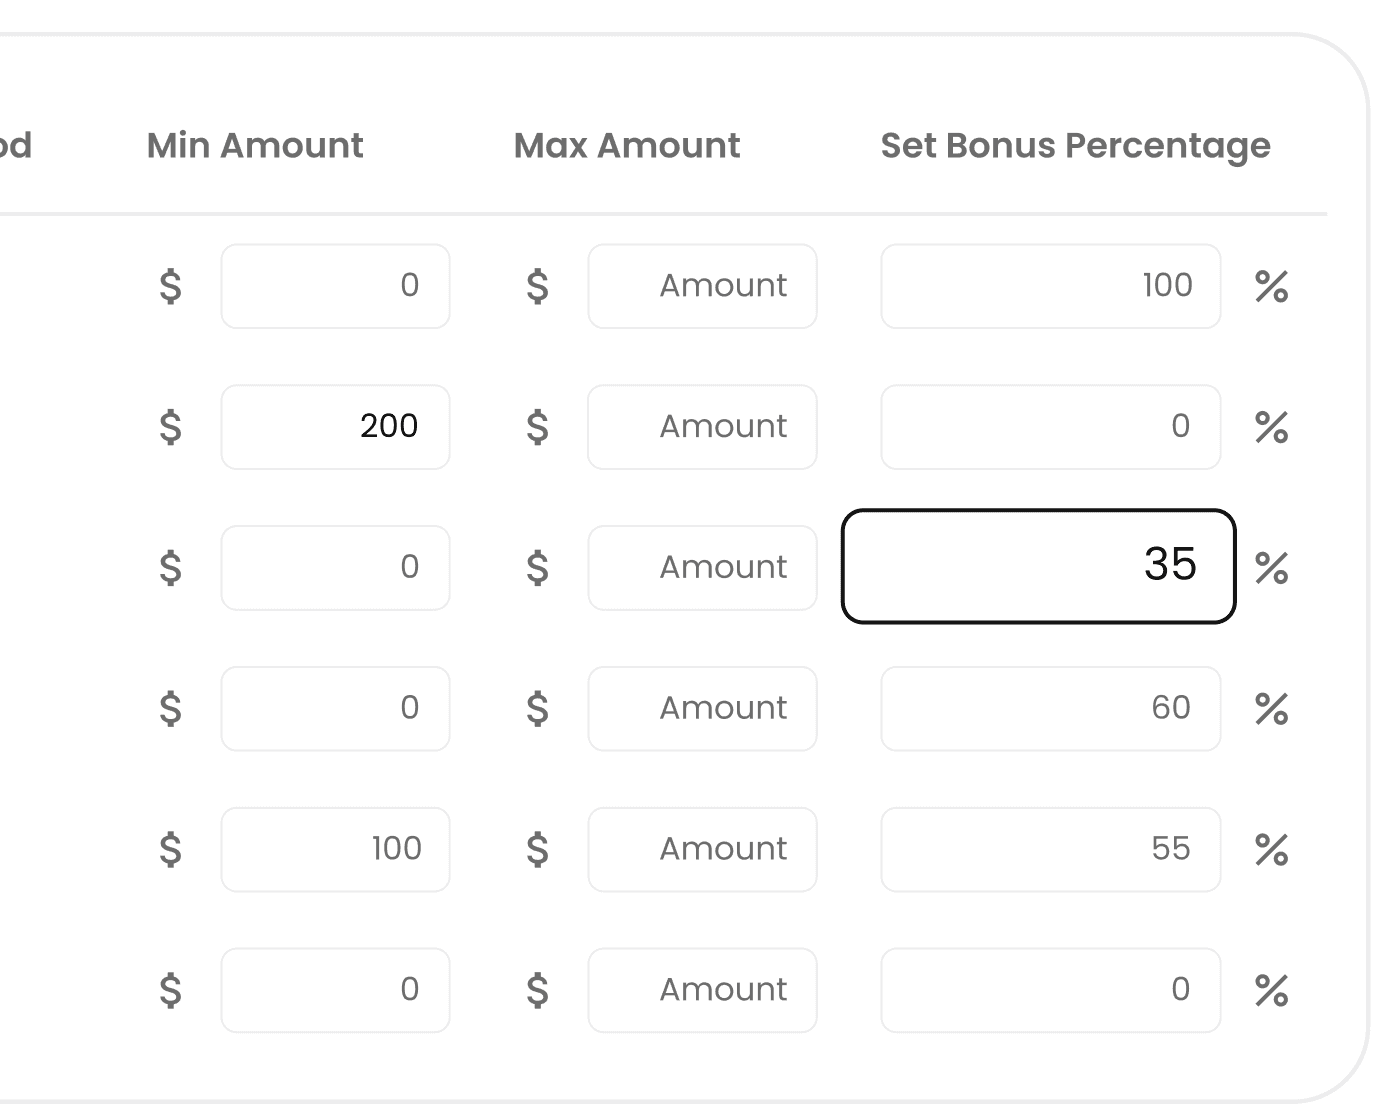The height and width of the screenshot is (1120, 1376).
Task: Click the bonus percentage field showing 100
Action: click(x=1051, y=286)
